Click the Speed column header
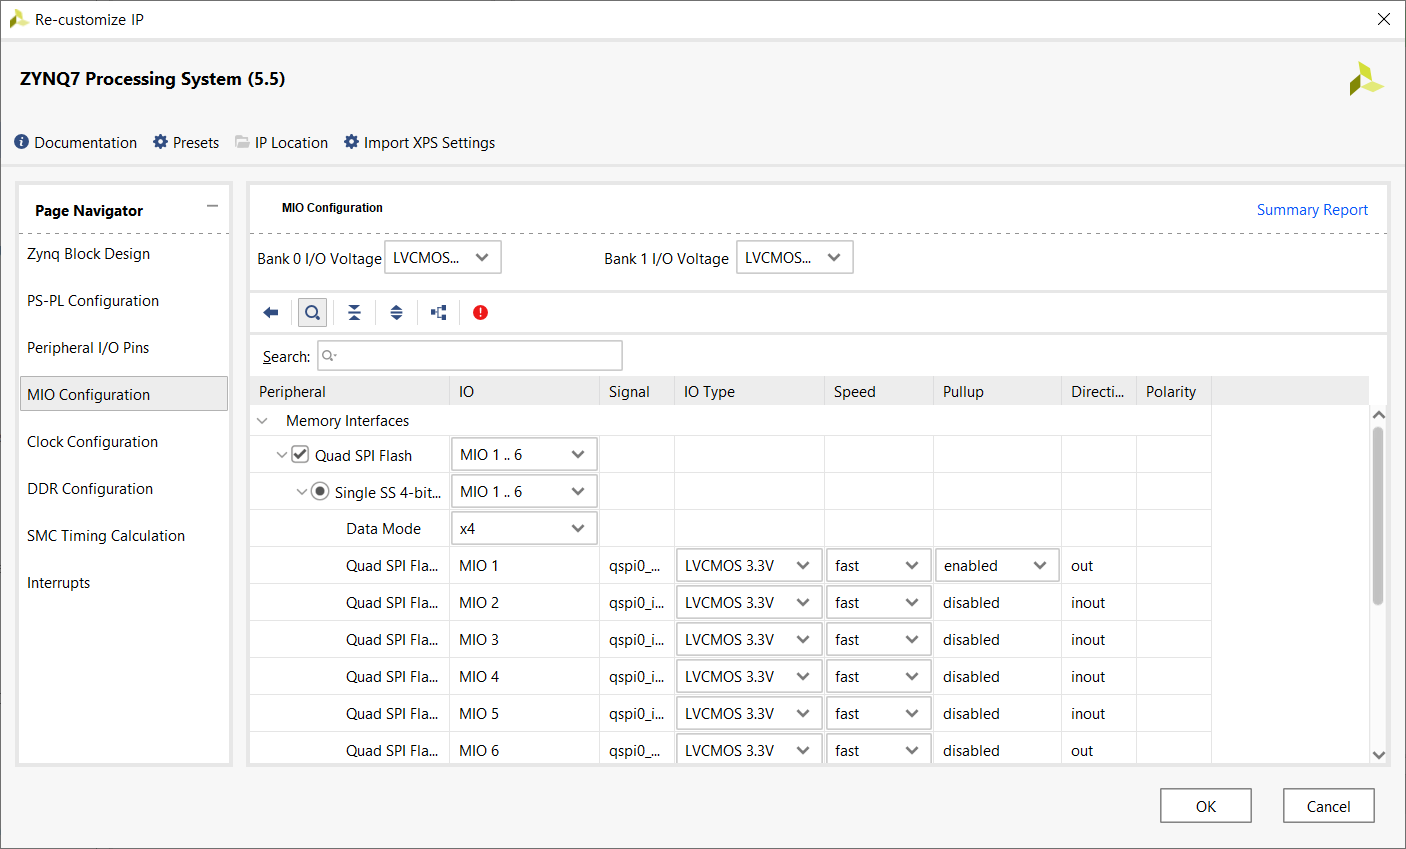The width and height of the screenshot is (1406, 849). [x=879, y=392]
